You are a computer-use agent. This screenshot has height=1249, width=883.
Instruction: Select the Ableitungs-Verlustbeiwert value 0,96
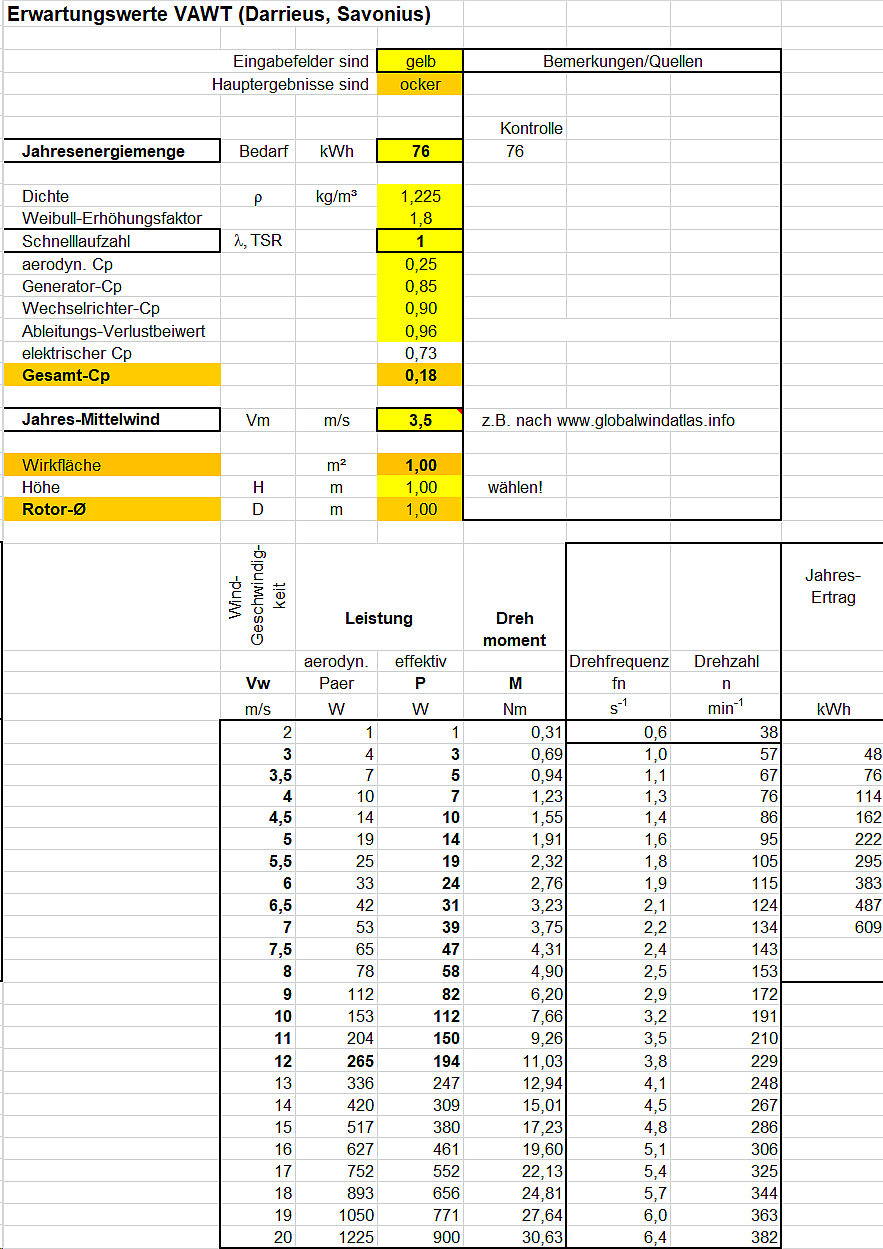click(x=420, y=331)
